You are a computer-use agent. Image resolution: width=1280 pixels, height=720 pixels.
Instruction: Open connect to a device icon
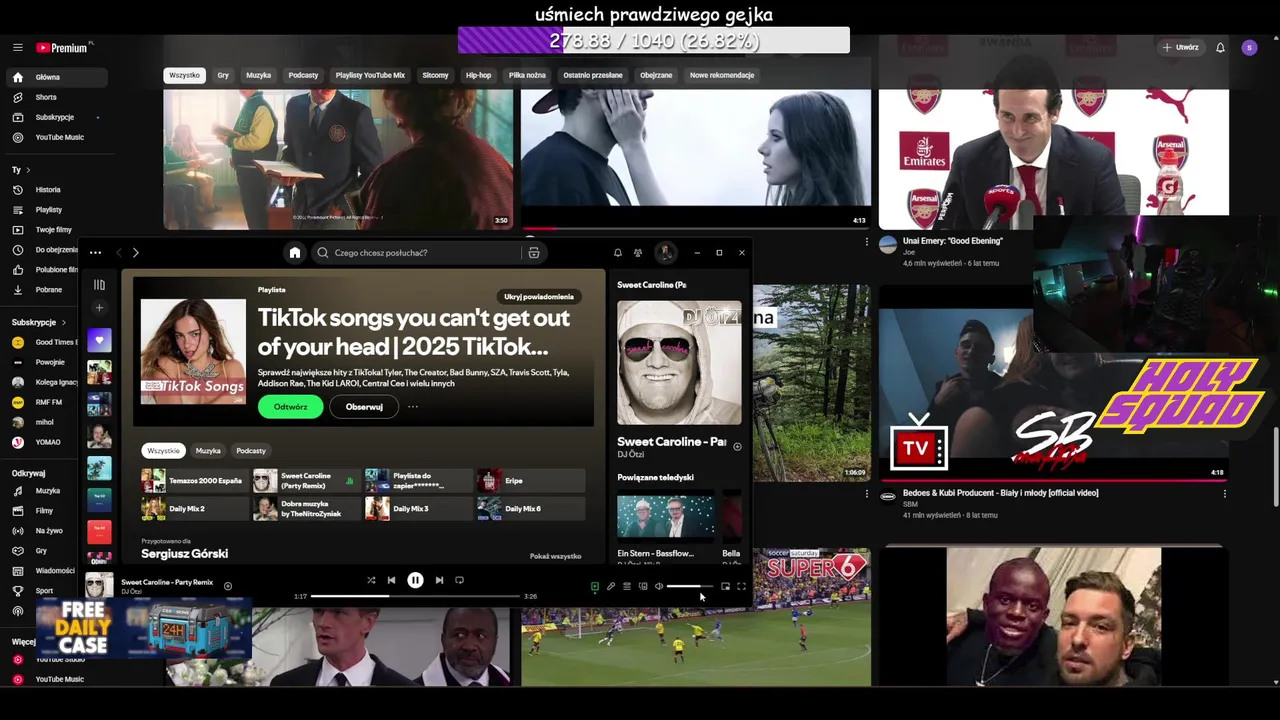tap(643, 587)
